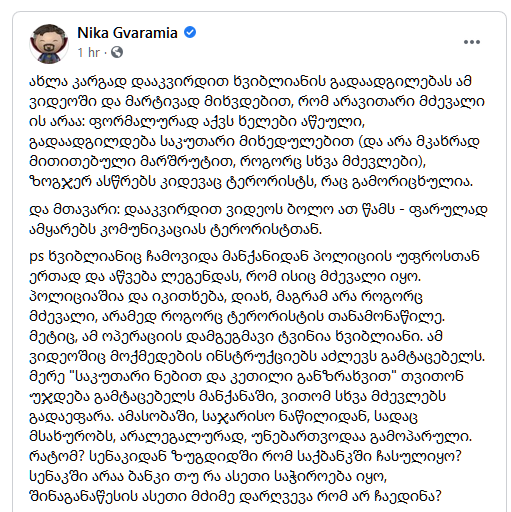Open the three-dot post options menu
Image resolution: width=511 pixels, height=512 pixels.
[472, 42]
